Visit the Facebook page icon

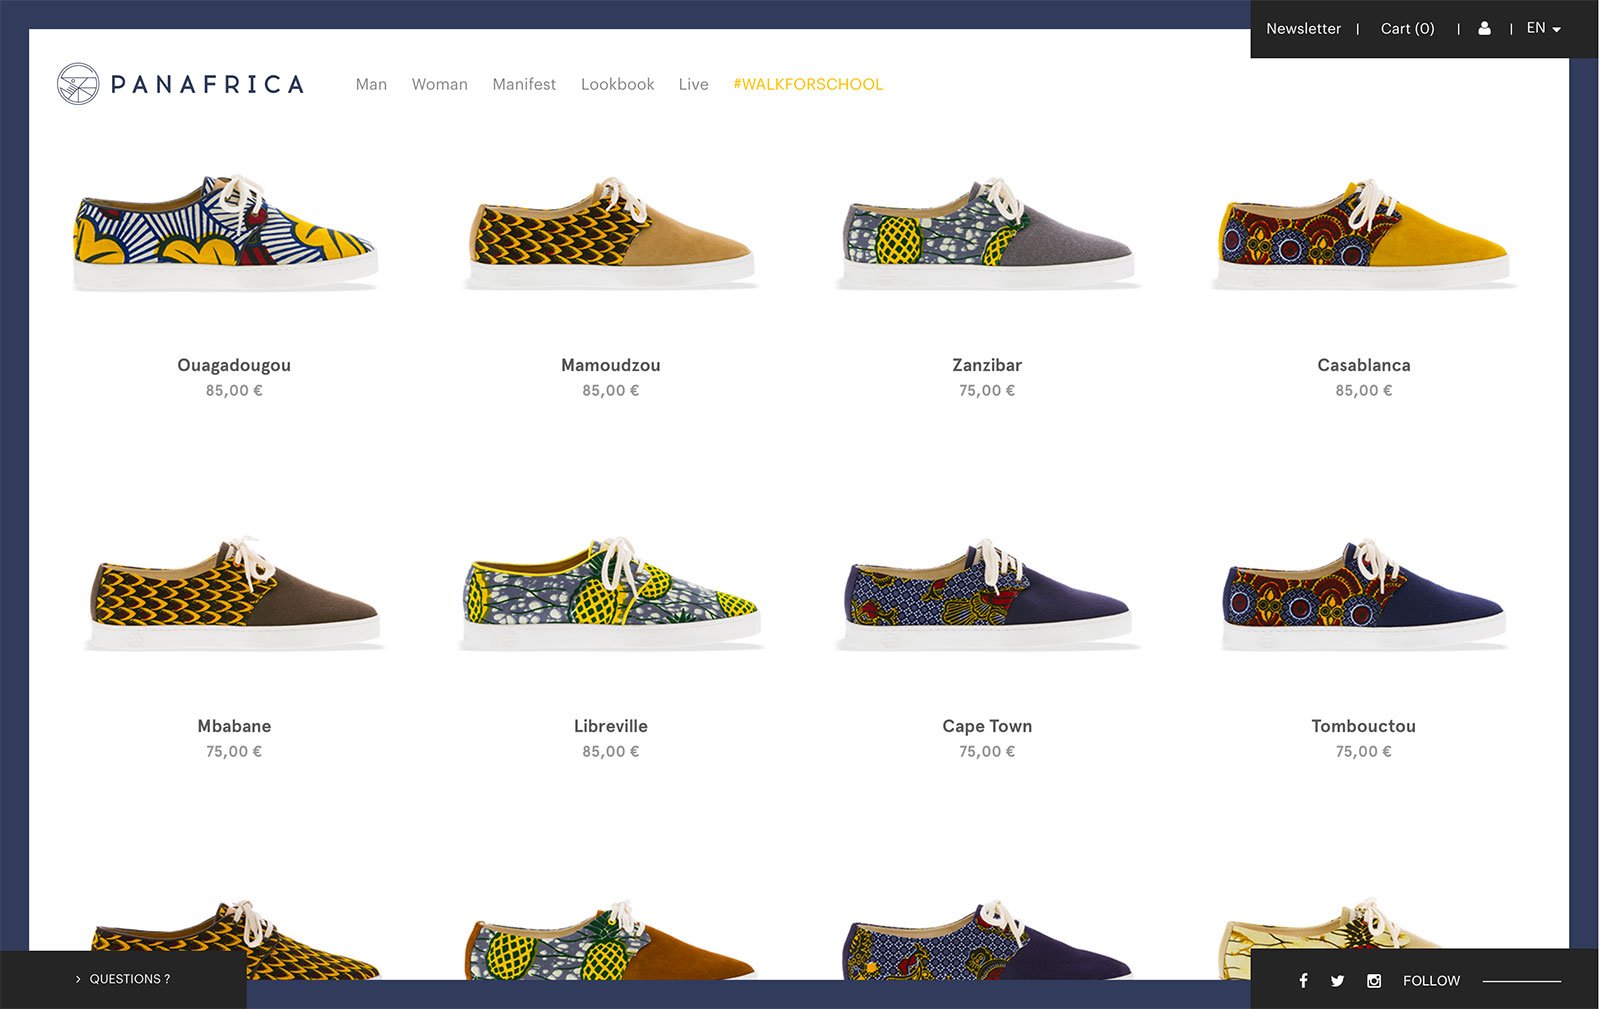tap(1303, 981)
